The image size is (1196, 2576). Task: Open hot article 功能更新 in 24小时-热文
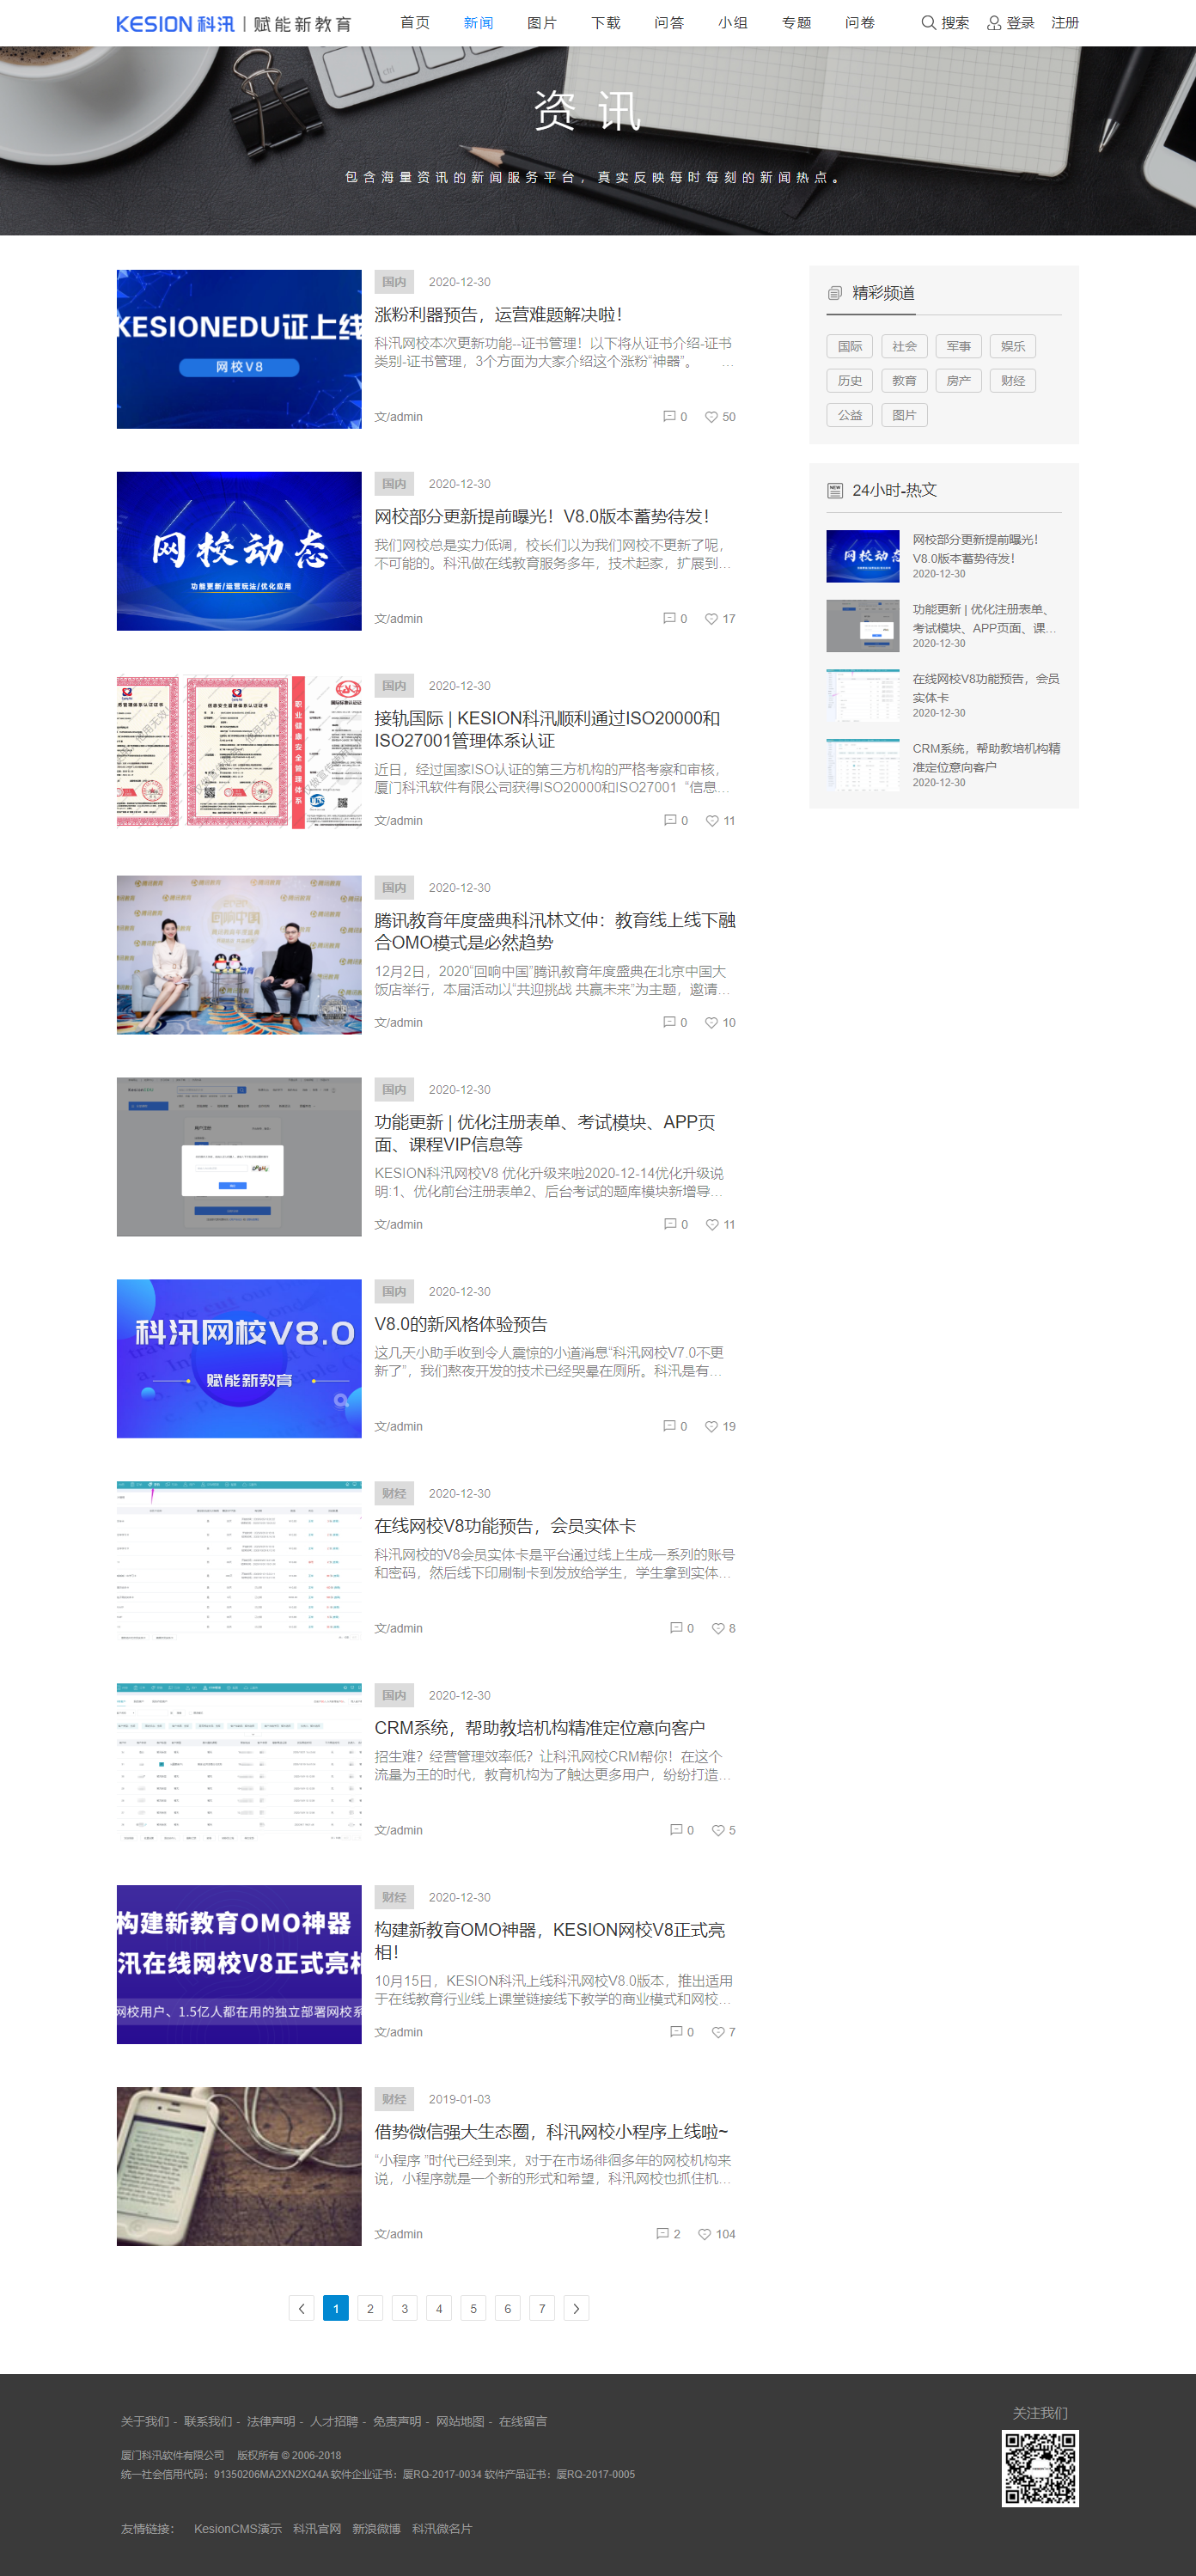pyautogui.click(x=984, y=619)
